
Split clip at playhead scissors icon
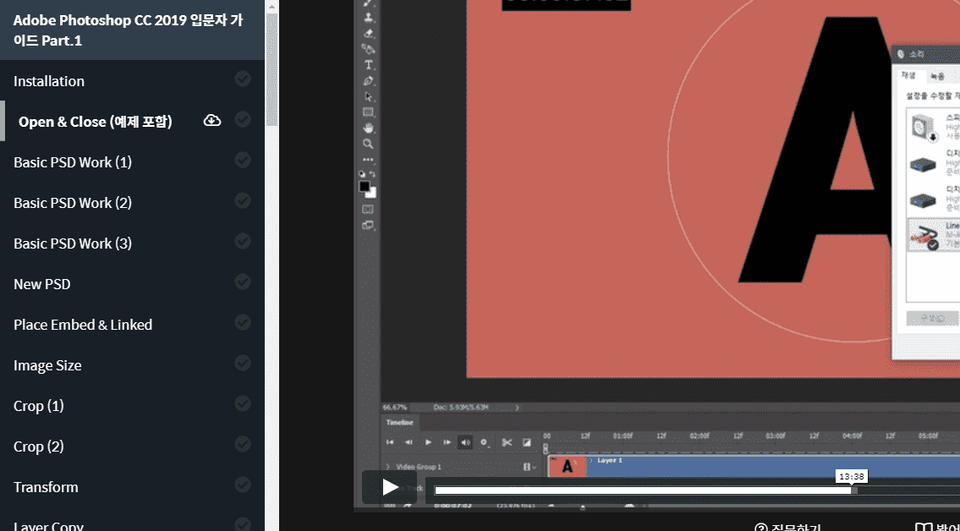(x=507, y=442)
